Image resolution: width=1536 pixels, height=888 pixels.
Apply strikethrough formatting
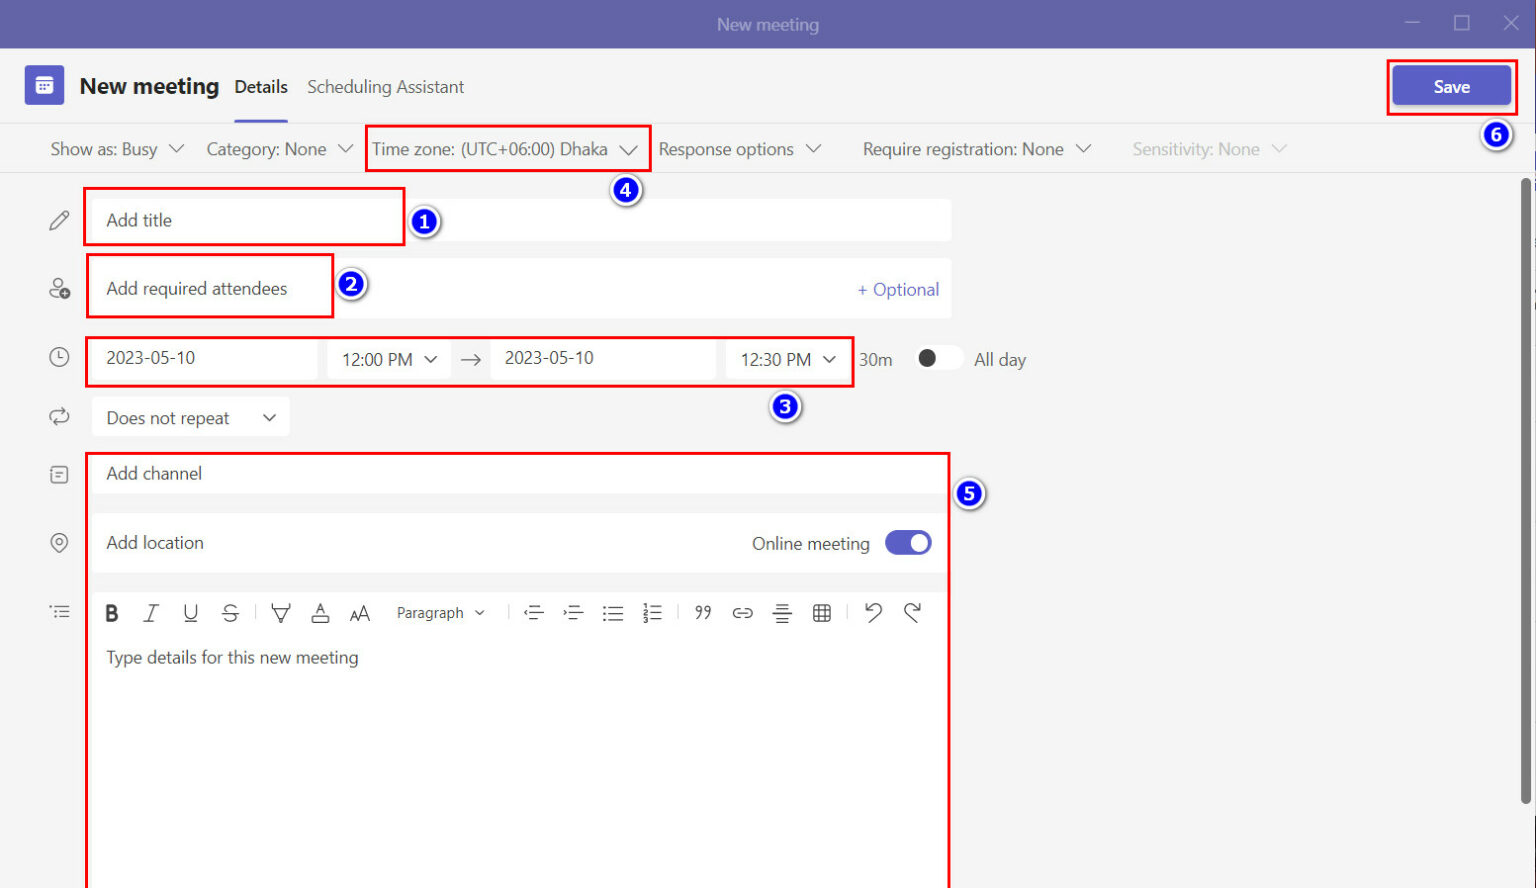pos(230,612)
